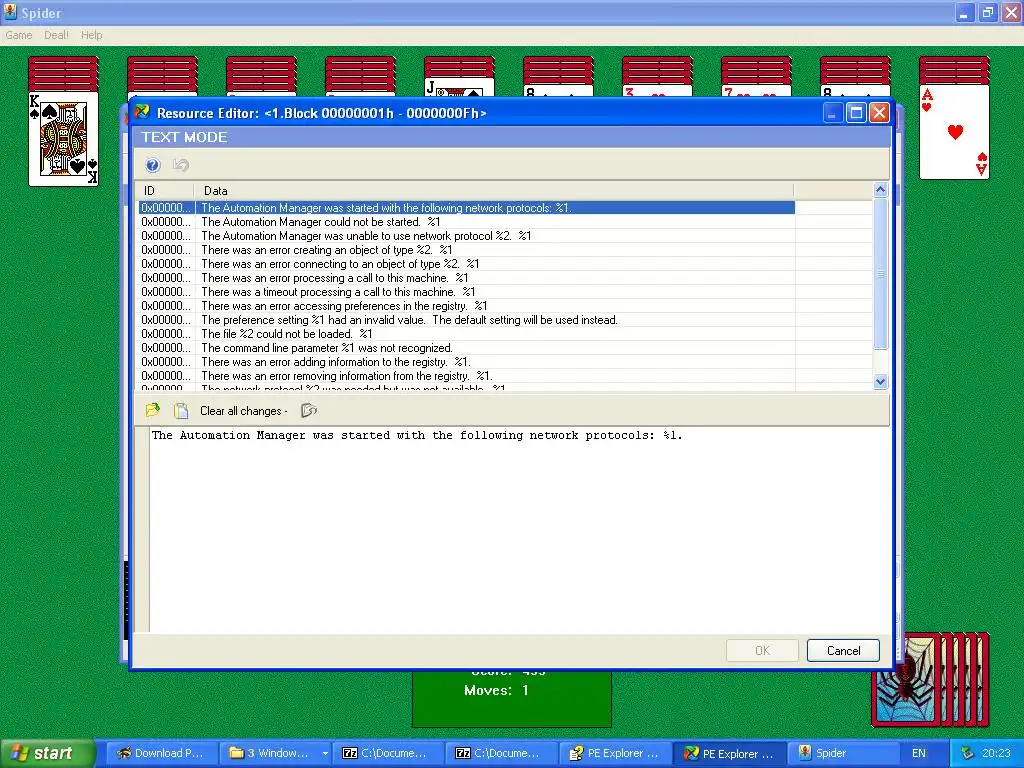Click the EN language indicator
The image size is (1024, 768).
(x=918, y=753)
